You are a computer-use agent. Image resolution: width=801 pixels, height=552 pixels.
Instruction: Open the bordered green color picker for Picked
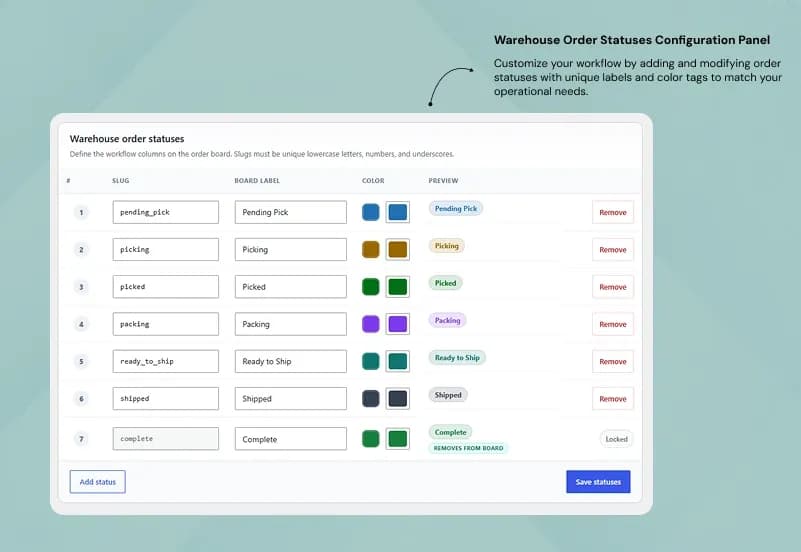coord(397,286)
